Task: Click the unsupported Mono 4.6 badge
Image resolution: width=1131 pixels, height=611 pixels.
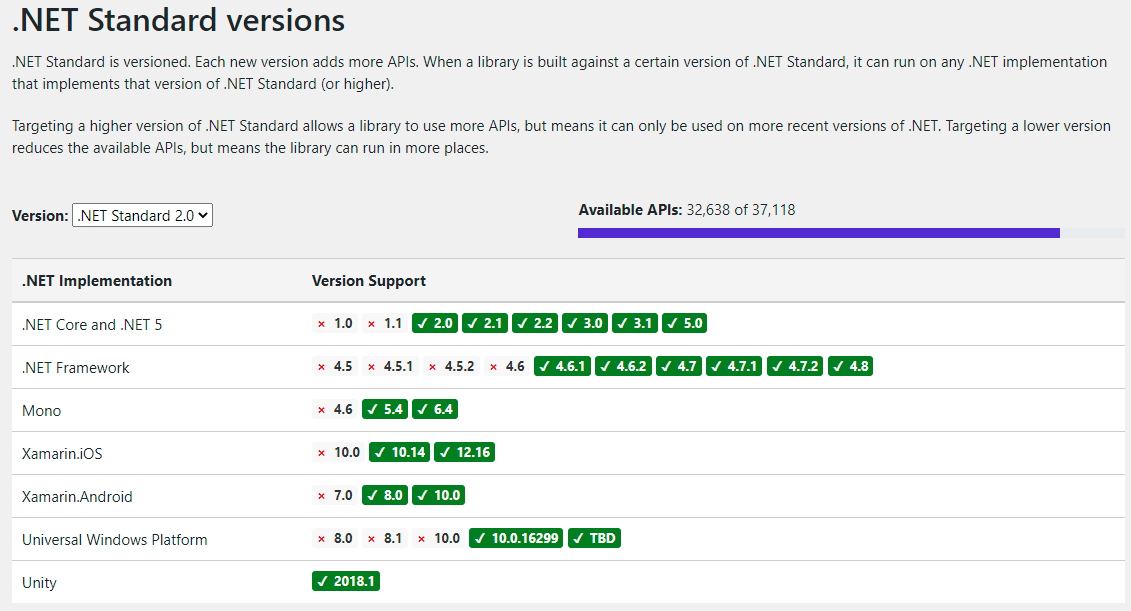Action: (335, 409)
